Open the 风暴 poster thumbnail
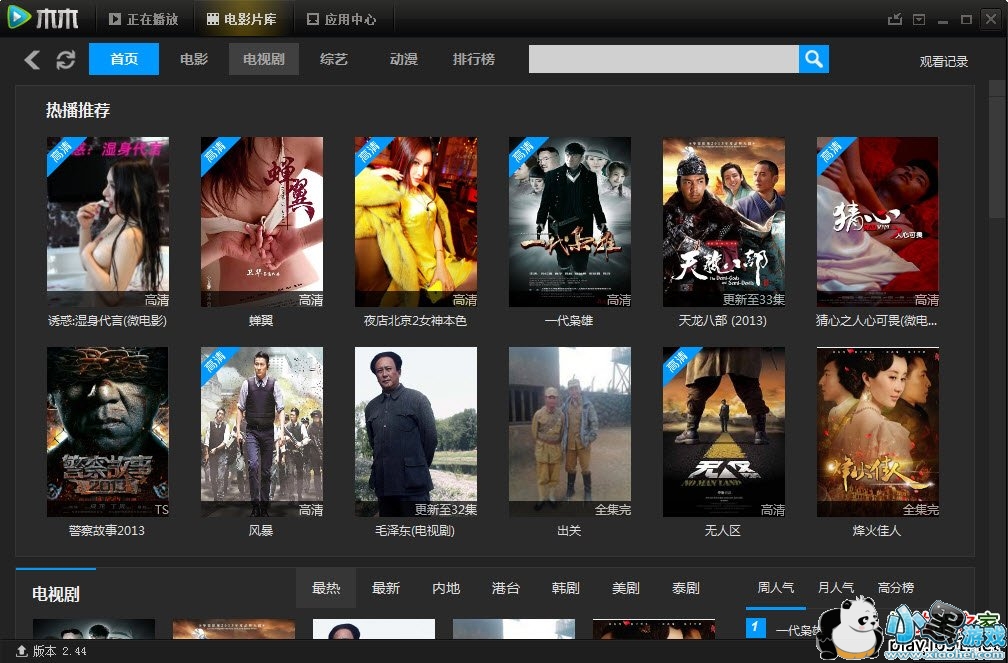 pos(262,432)
